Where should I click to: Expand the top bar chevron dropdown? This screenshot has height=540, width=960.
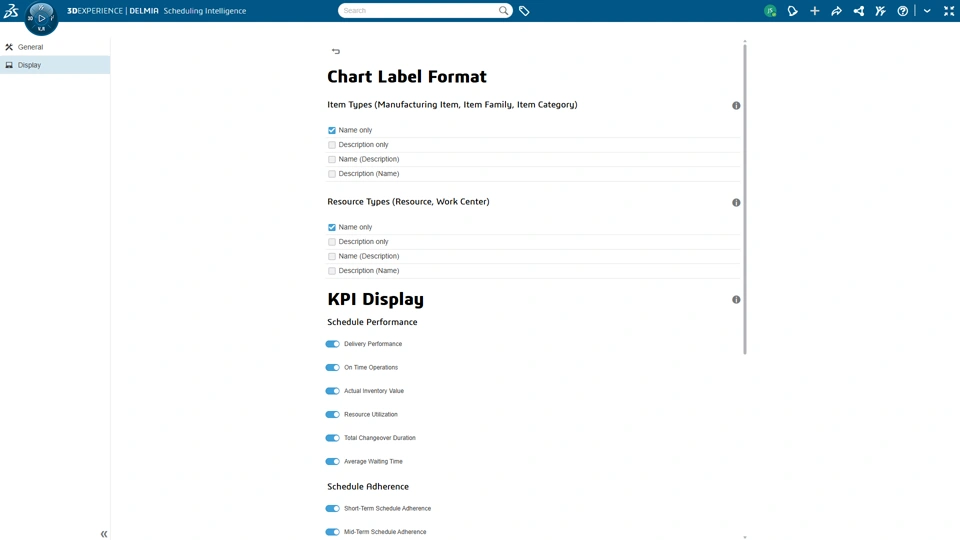pyautogui.click(x=927, y=11)
